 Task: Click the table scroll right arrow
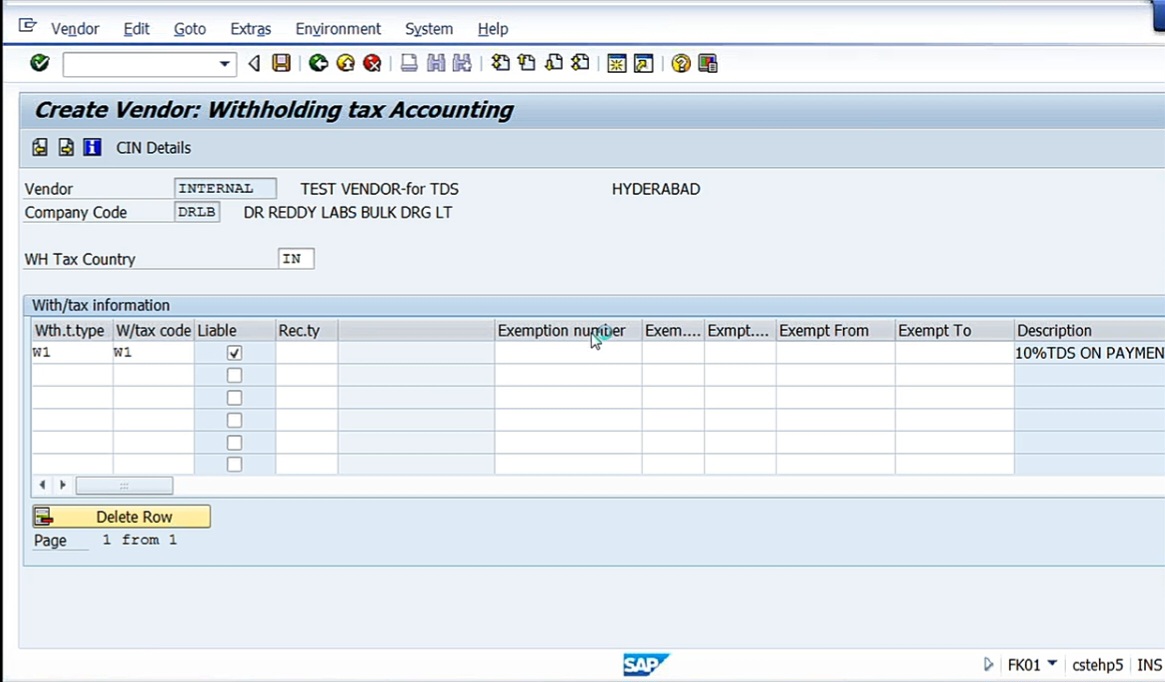[62, 485]
